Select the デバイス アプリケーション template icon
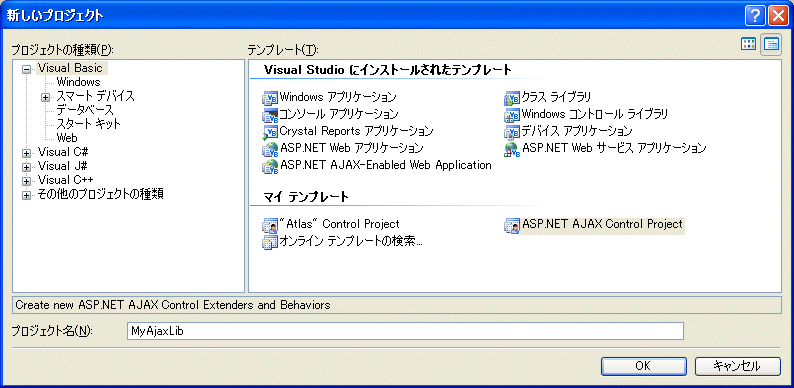 [x=512, y=132]
